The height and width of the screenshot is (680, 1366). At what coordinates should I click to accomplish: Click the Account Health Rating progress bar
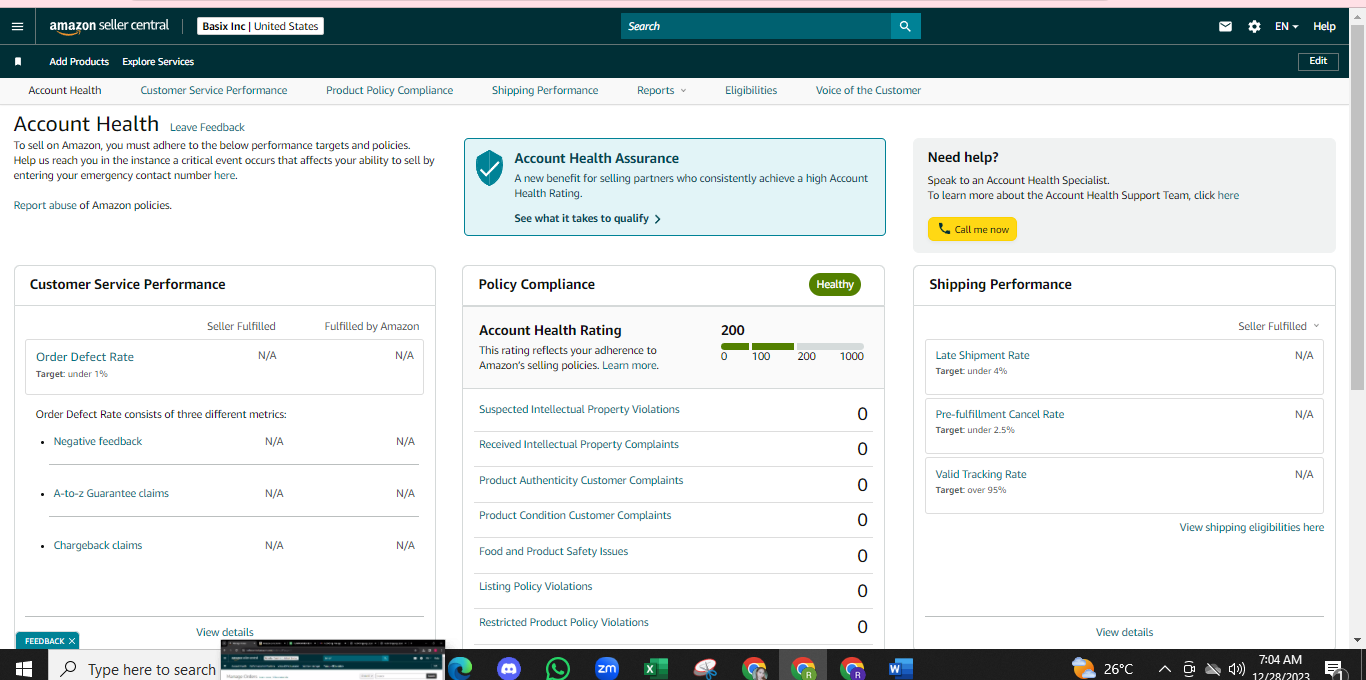[792, 346]
